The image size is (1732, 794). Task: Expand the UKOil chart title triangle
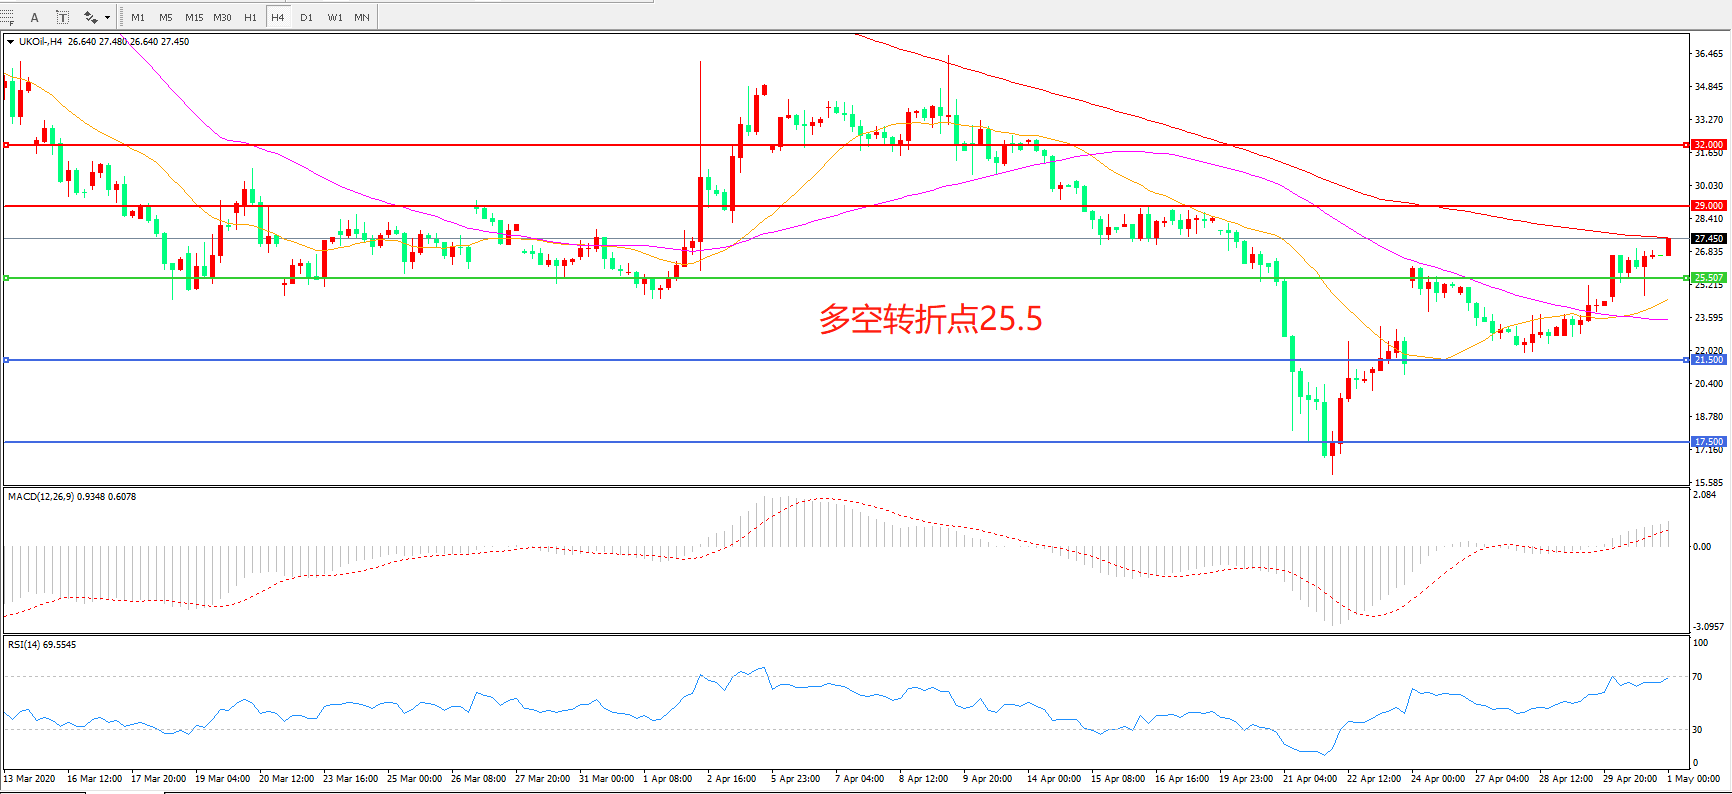(10, 42)
